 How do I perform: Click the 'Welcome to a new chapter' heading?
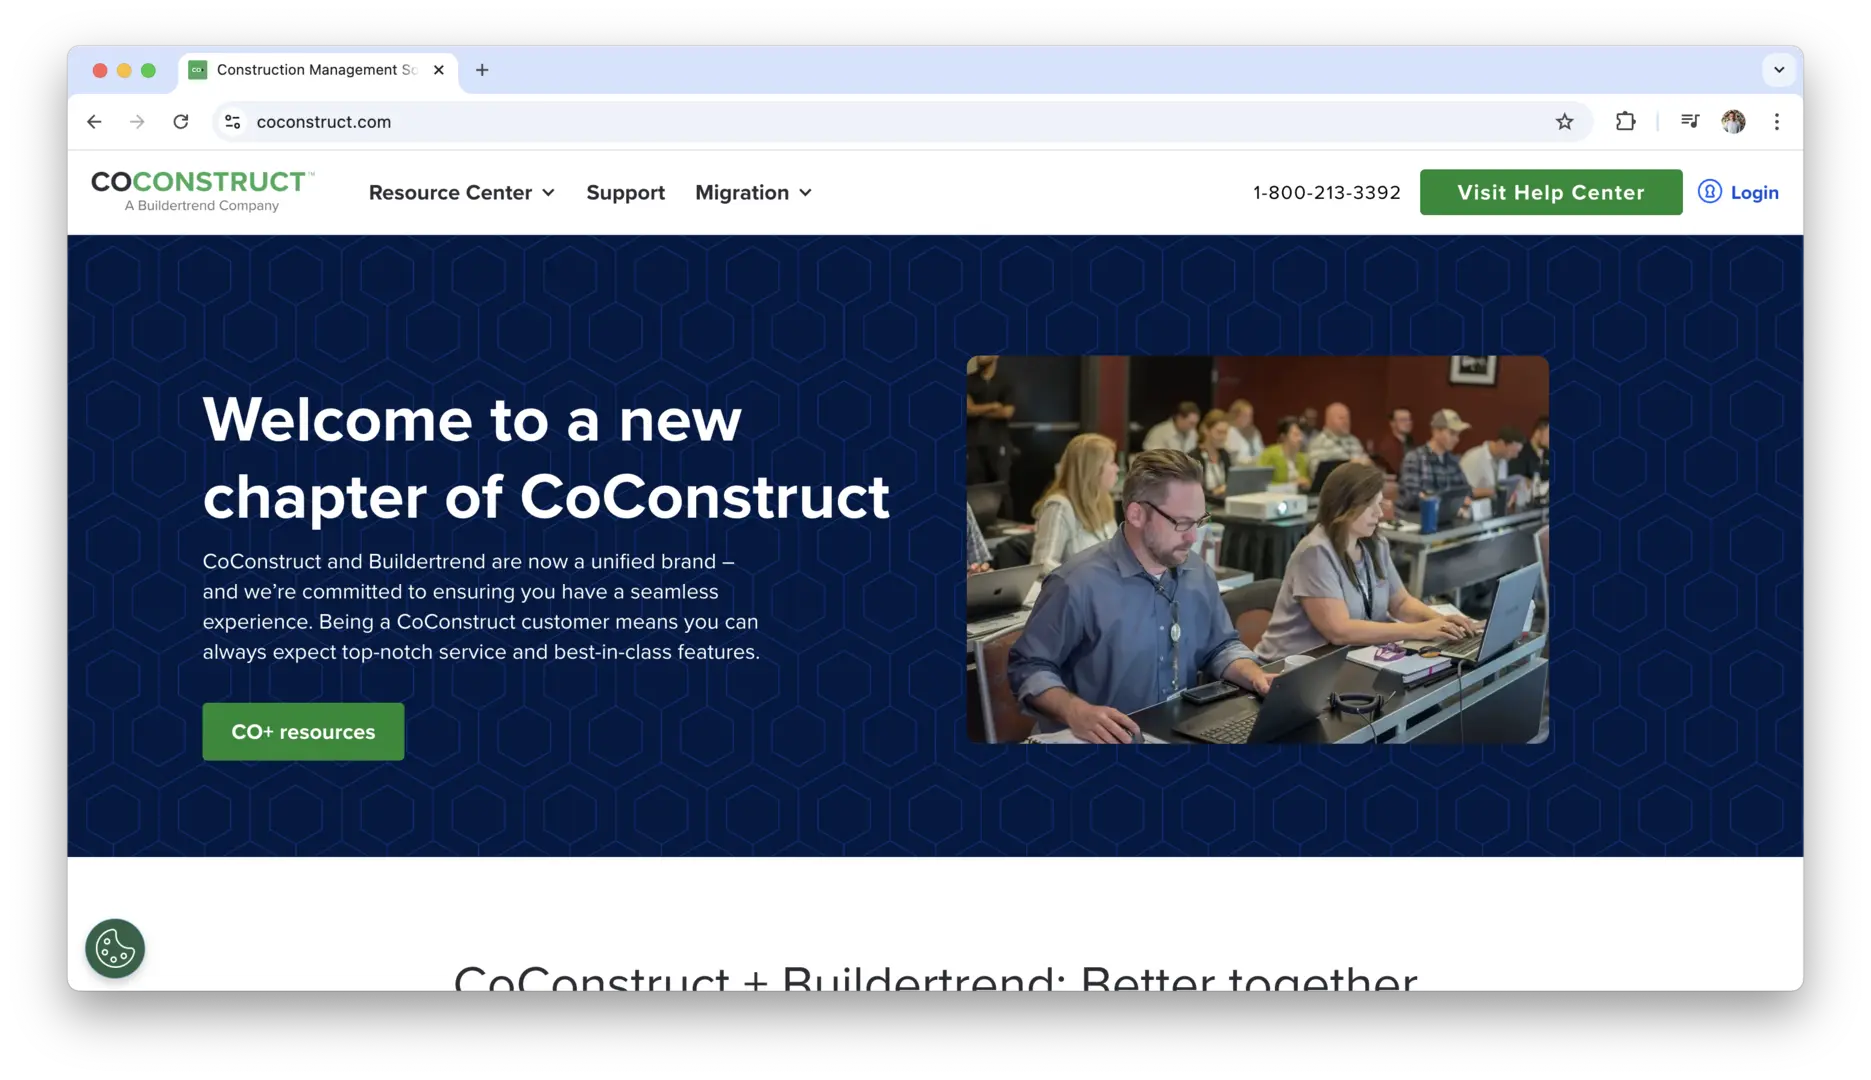click(546, 457)
